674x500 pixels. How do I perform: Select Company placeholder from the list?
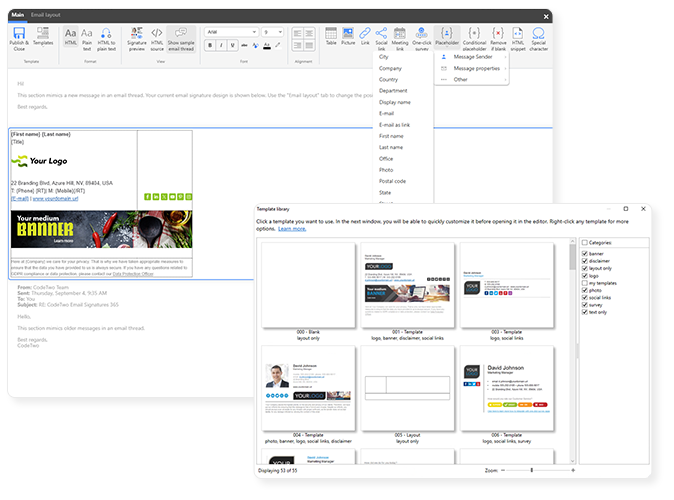click(x=390, y=68)
